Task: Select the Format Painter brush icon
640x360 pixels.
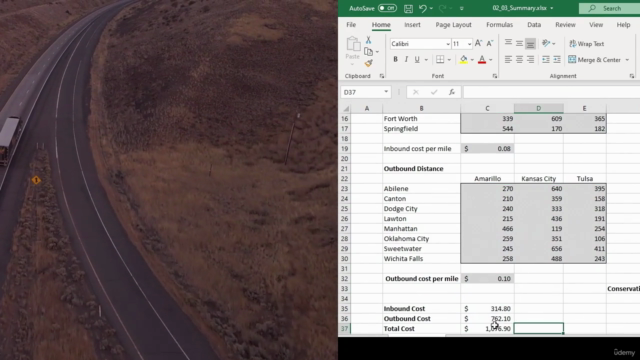Action: tap(369, 63)
